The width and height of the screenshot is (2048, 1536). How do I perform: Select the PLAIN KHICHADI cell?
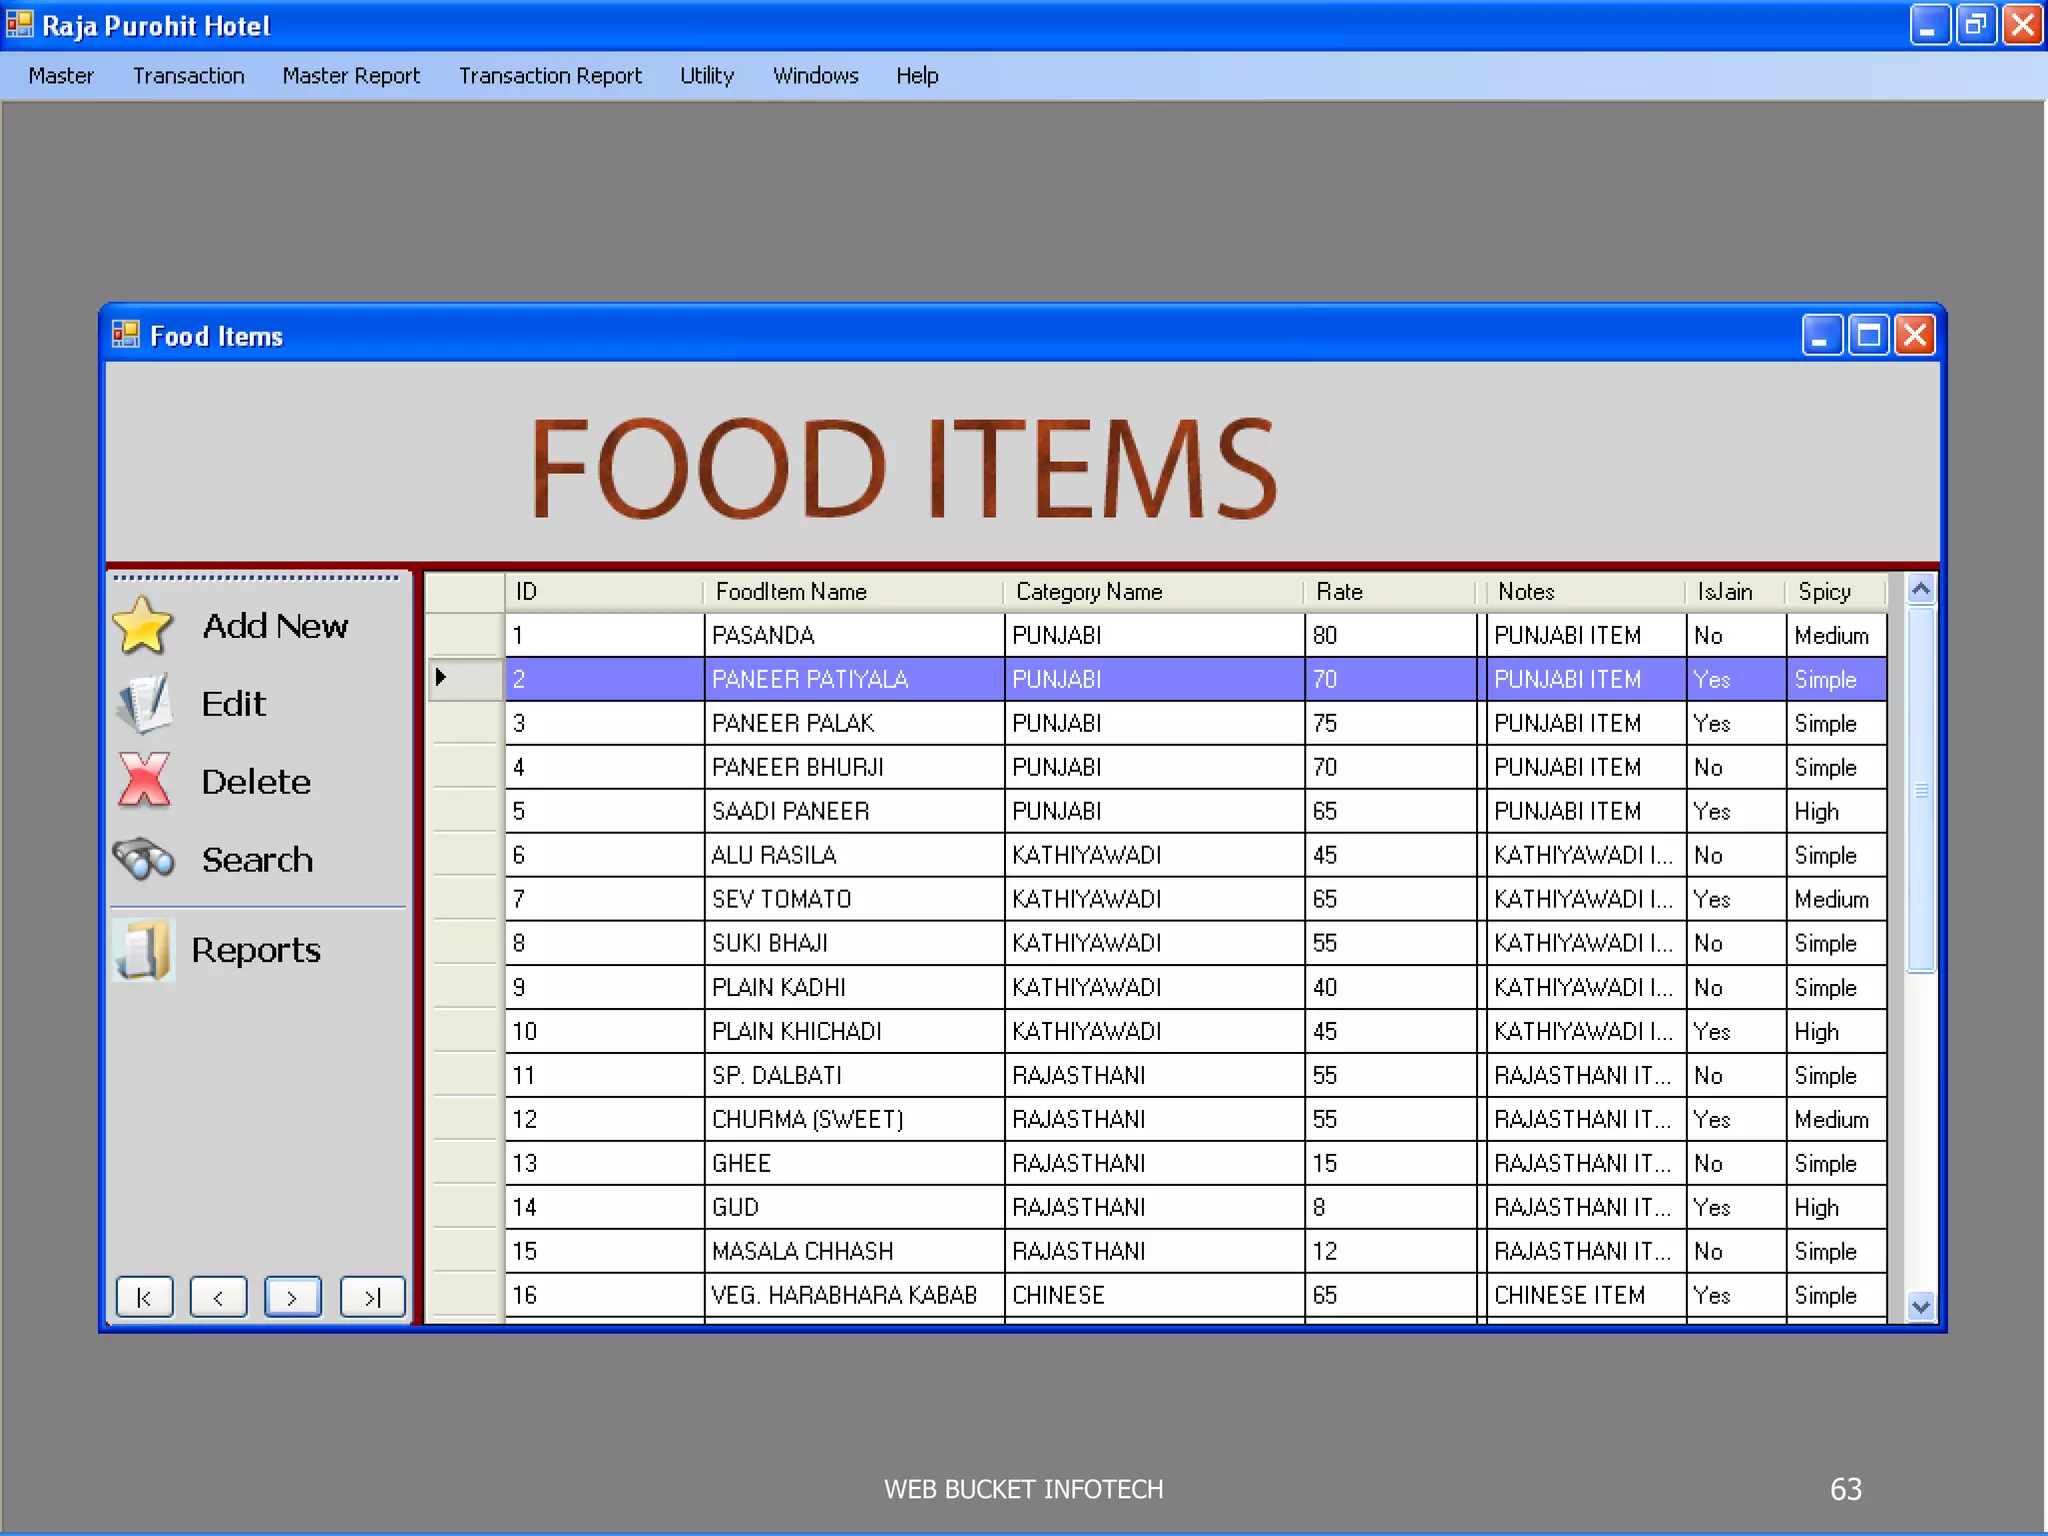(x=854, y=1031)
